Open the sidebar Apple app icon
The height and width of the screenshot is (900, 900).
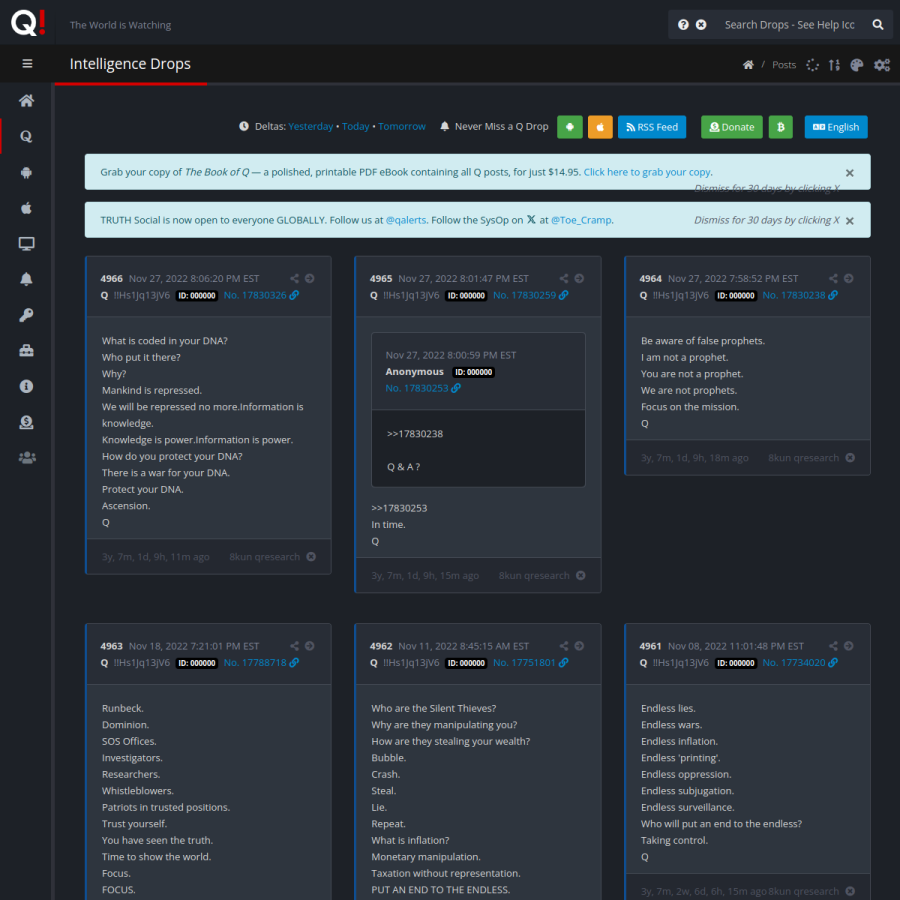click(26, 208)
